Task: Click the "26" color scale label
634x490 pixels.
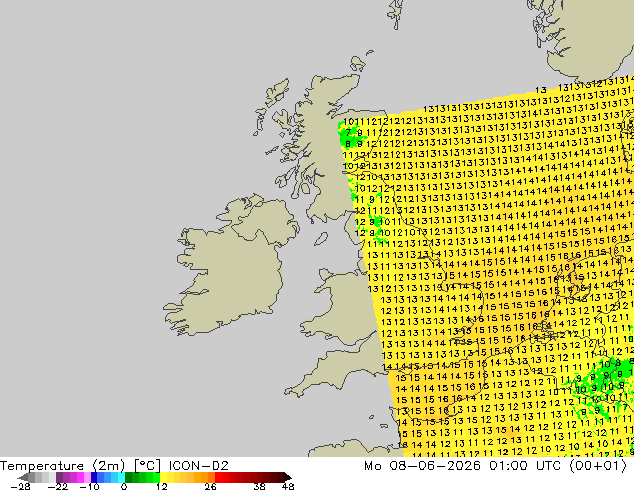Action: (x=210, y=486)
